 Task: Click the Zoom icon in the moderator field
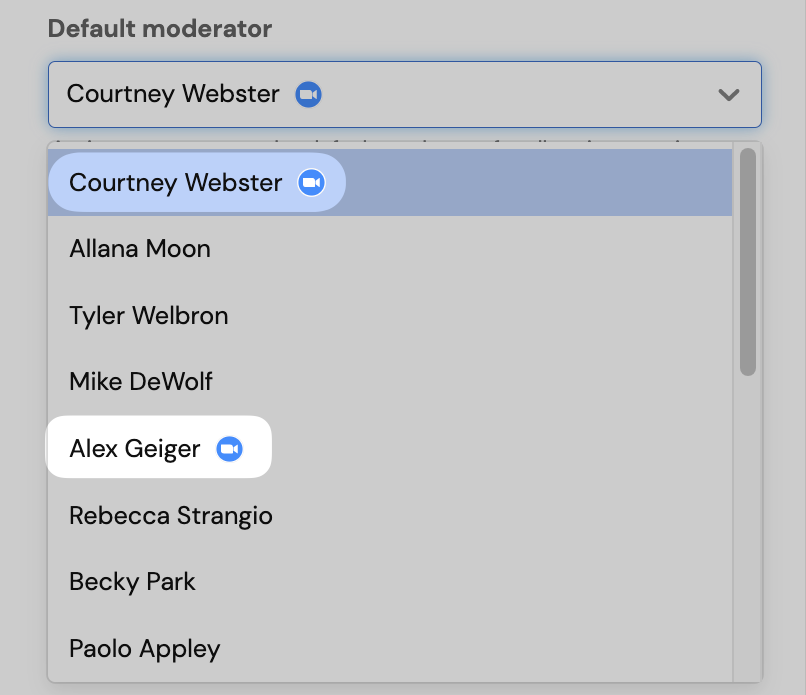[308, 95]
